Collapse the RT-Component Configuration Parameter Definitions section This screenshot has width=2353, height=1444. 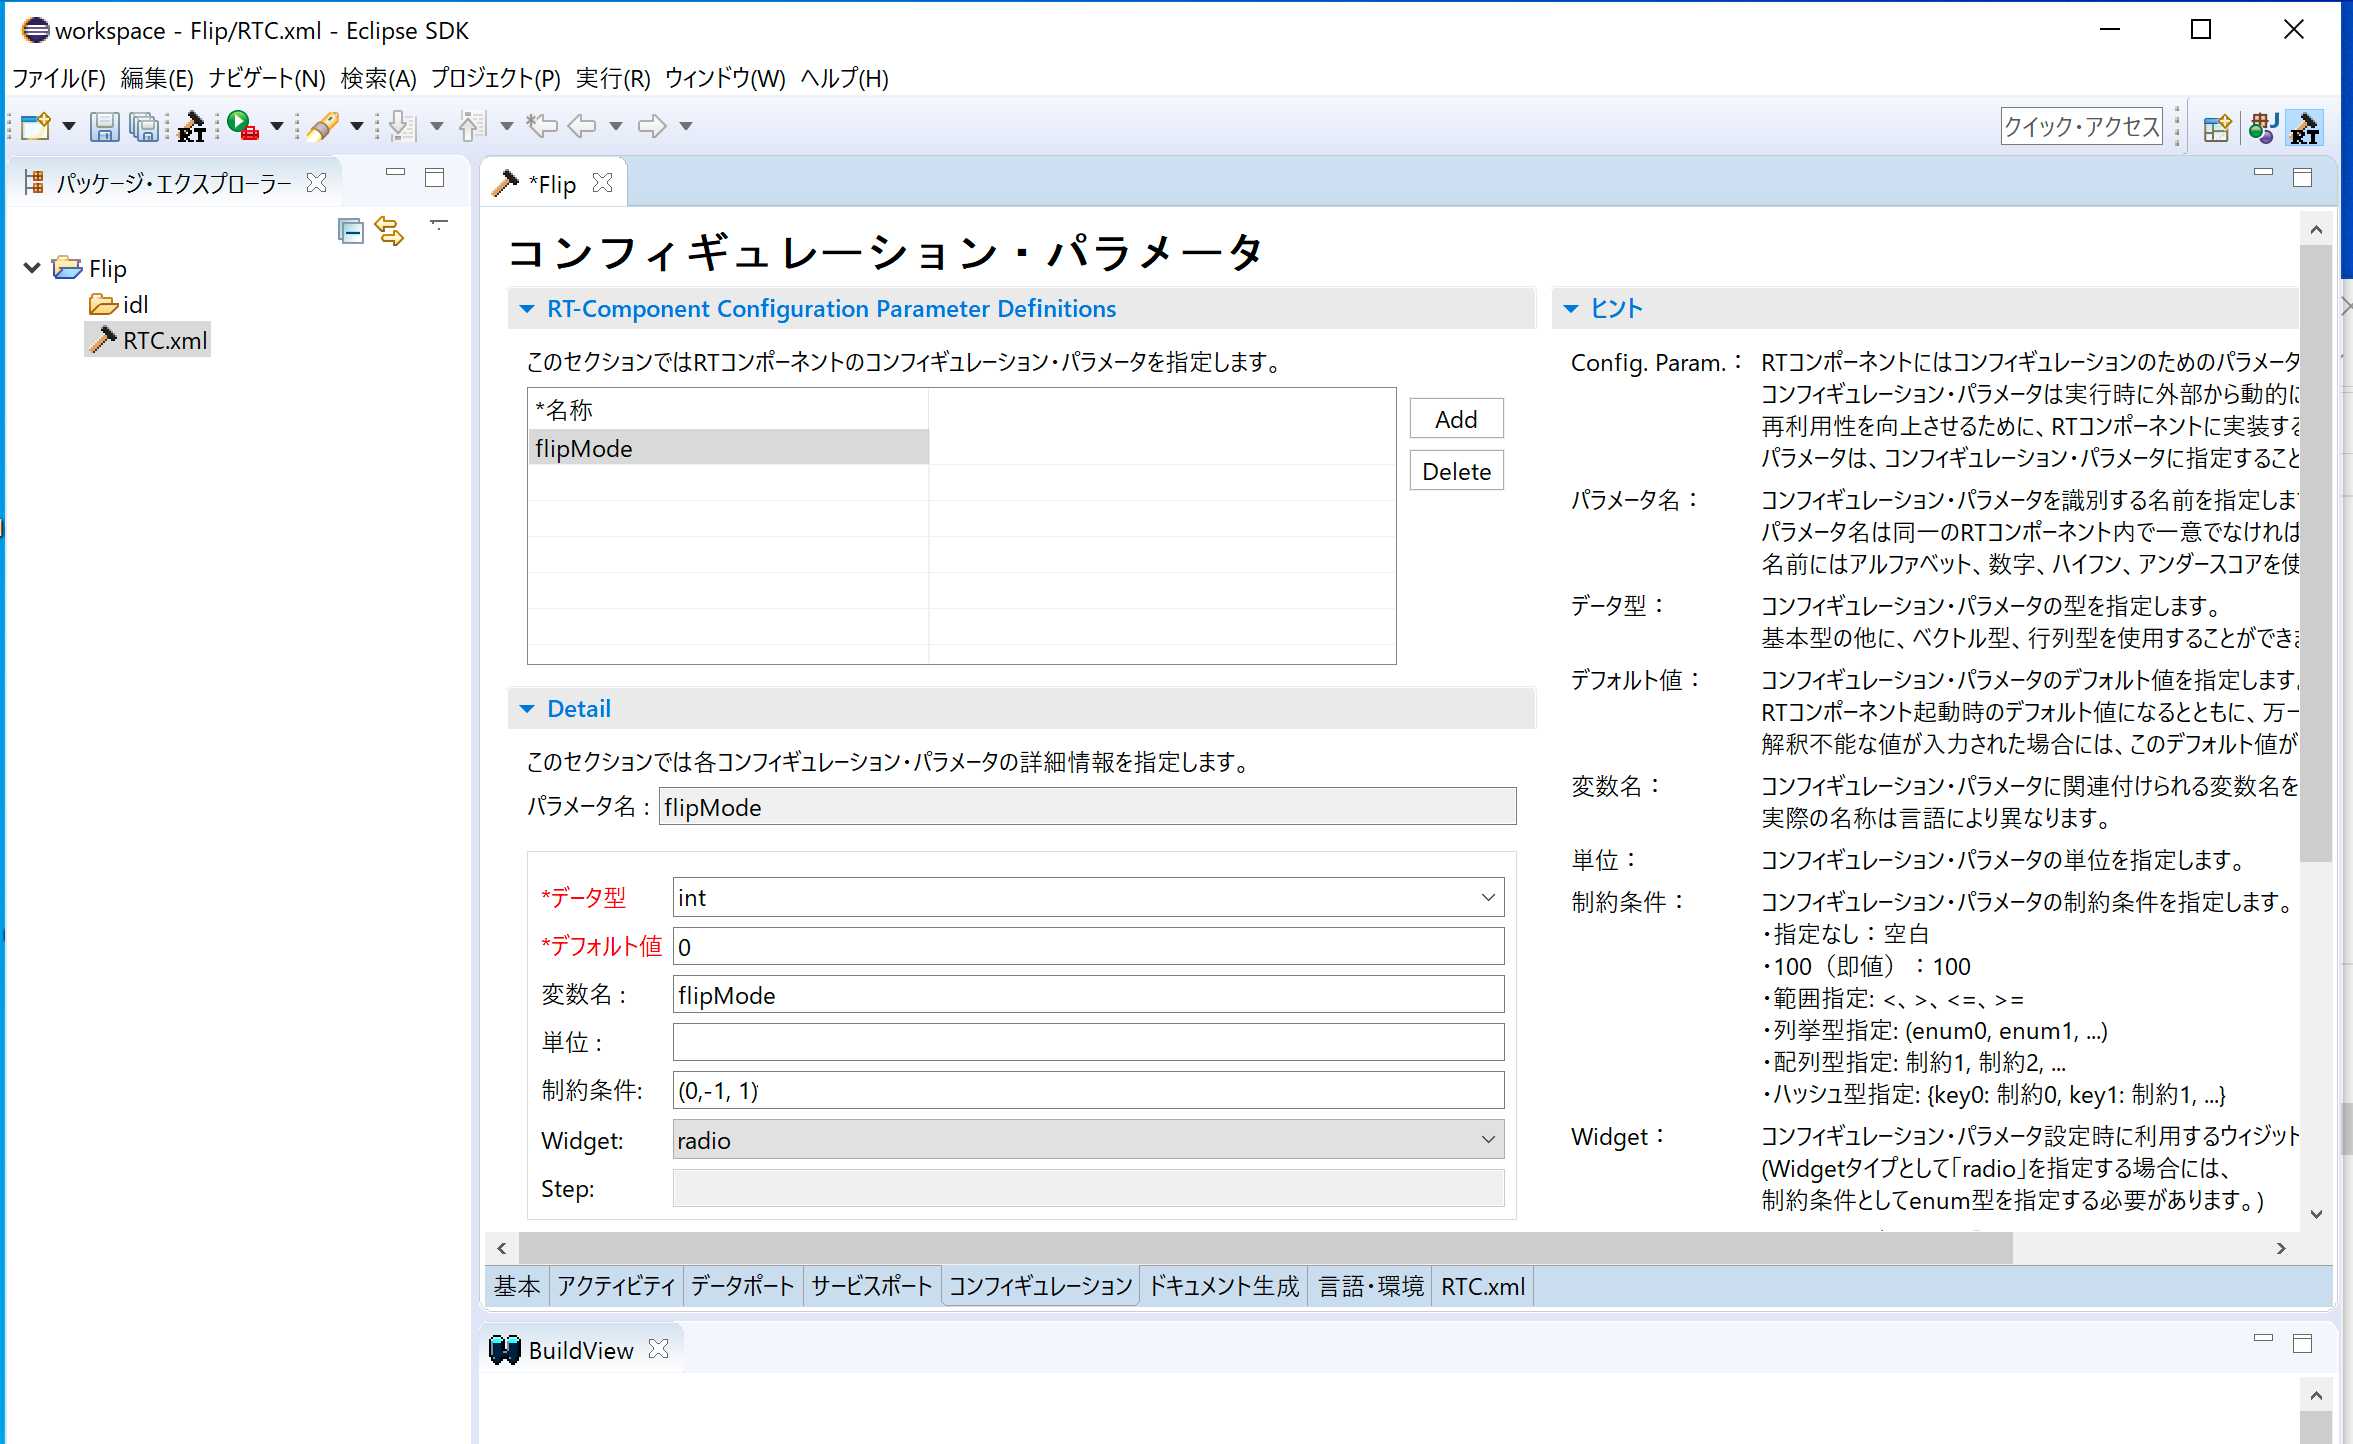(x=527, y=309)
